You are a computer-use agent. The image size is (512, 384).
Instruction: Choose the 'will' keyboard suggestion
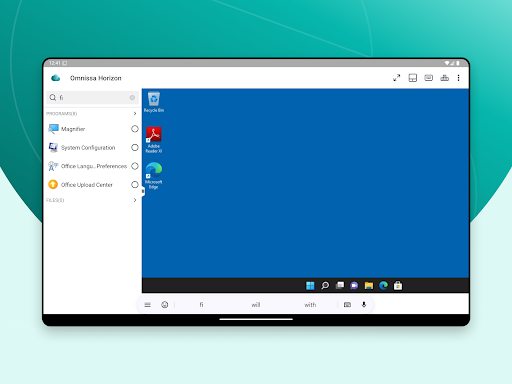tap(256, 305)
